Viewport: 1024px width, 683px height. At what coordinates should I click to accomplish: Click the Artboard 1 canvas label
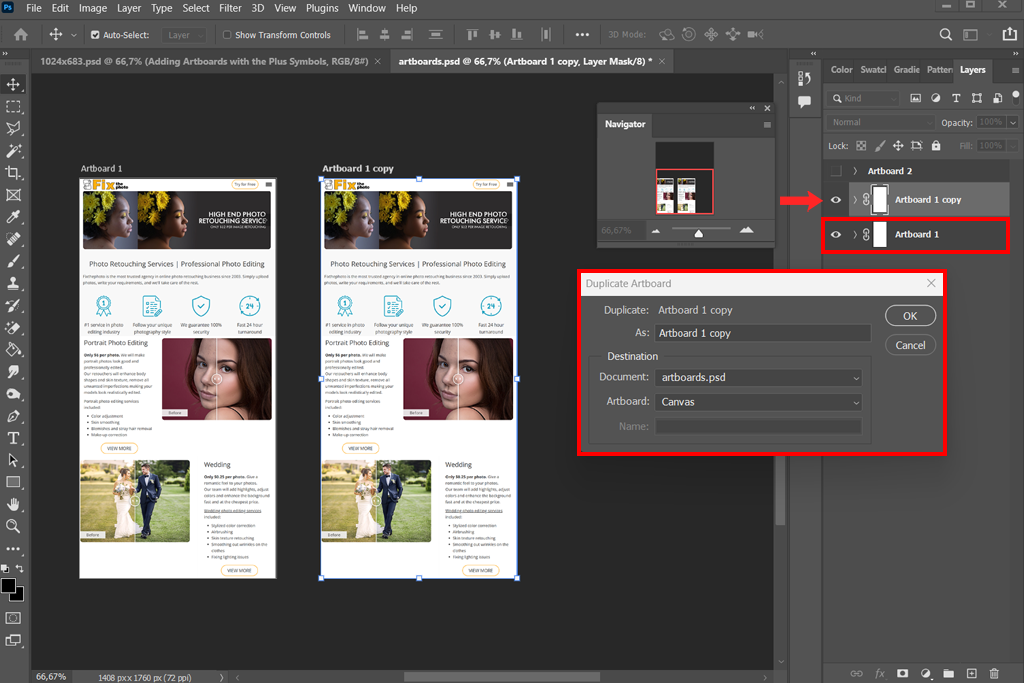point(101,168)
